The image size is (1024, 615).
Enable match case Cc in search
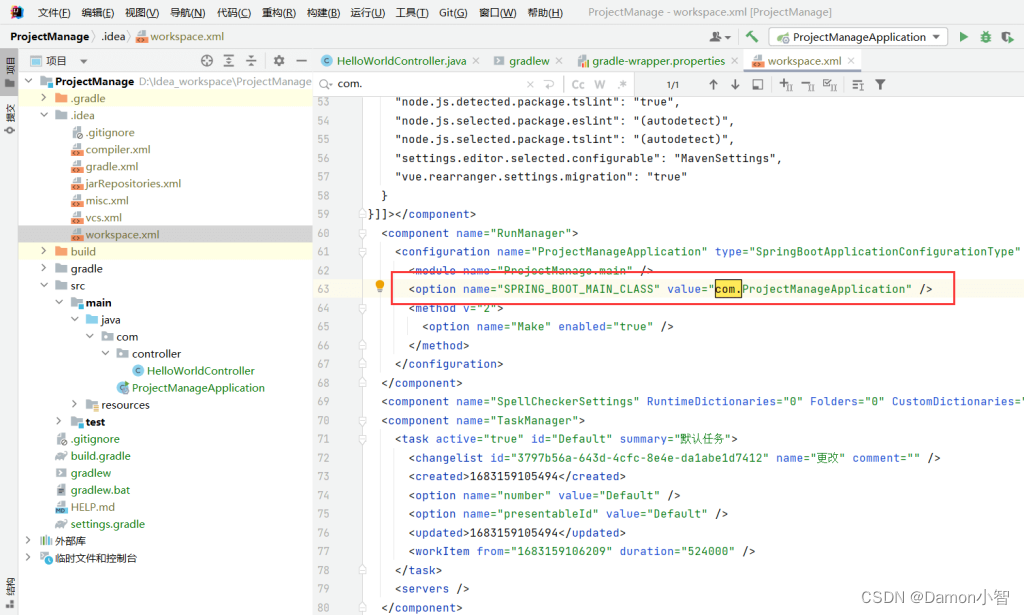[x=578, y=84]
